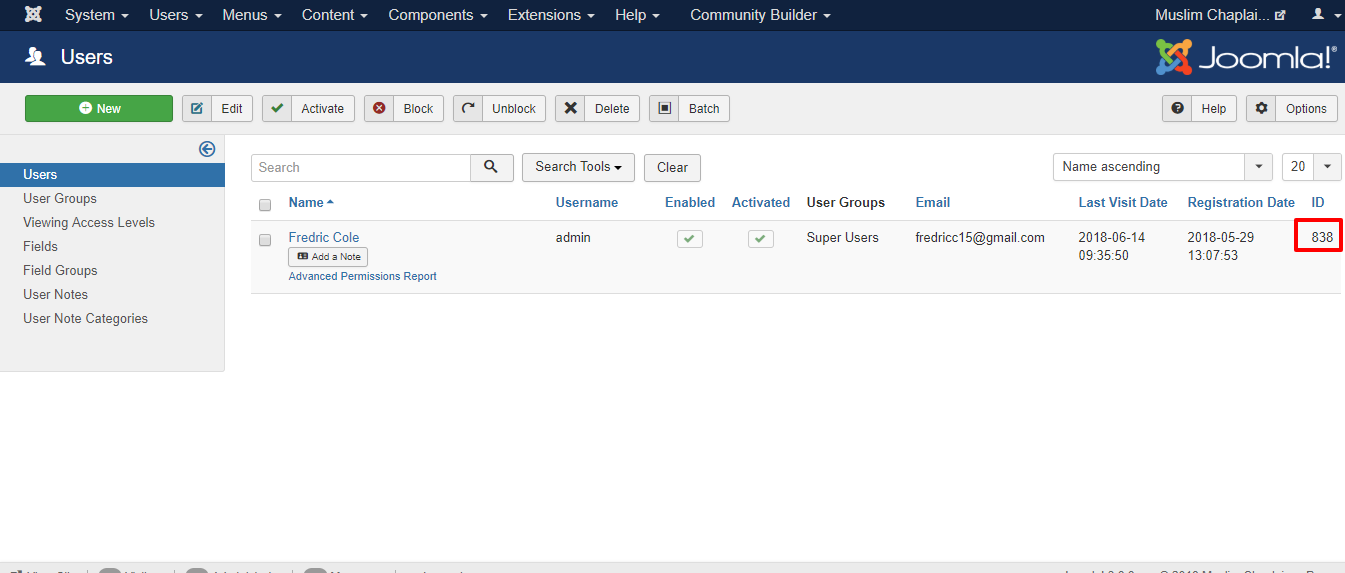Collapse the sidebar with the arrow icon
The image size is (1345, 573).
(207, 149)
